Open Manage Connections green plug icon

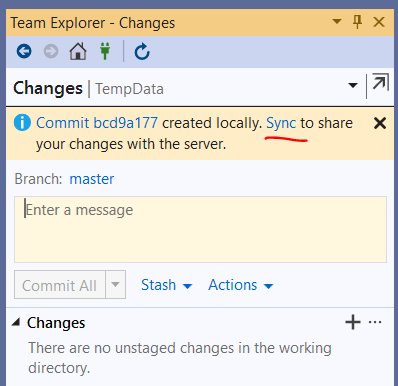tap(105, 52)
